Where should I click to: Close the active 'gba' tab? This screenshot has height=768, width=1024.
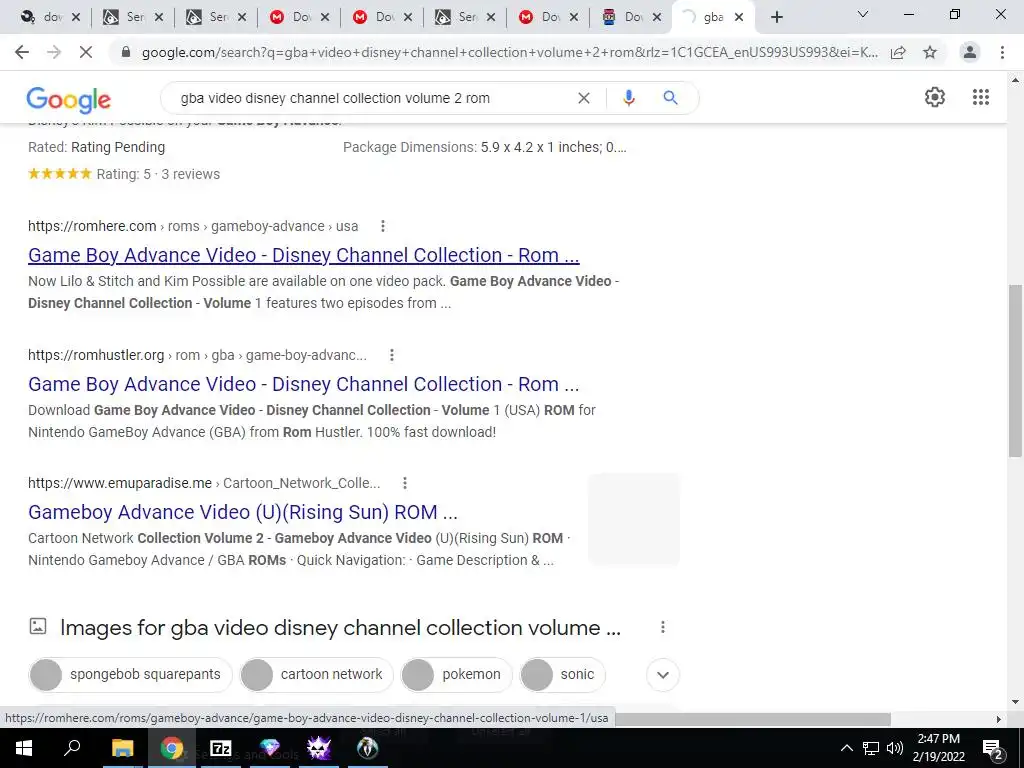739,17
